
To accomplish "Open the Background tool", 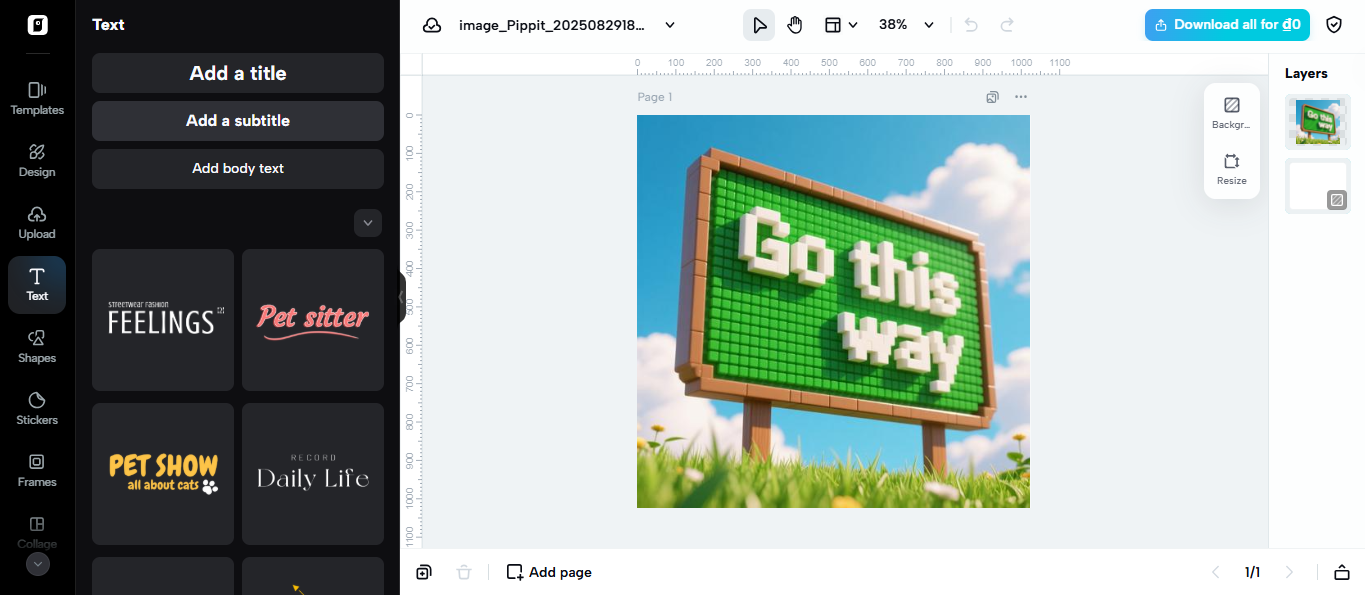I will (x=1231, y=113).
